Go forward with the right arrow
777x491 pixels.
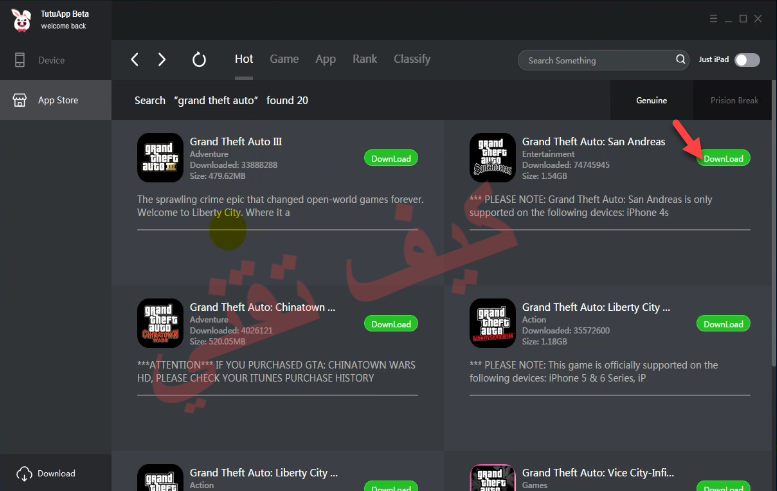(x=162, y=59)
